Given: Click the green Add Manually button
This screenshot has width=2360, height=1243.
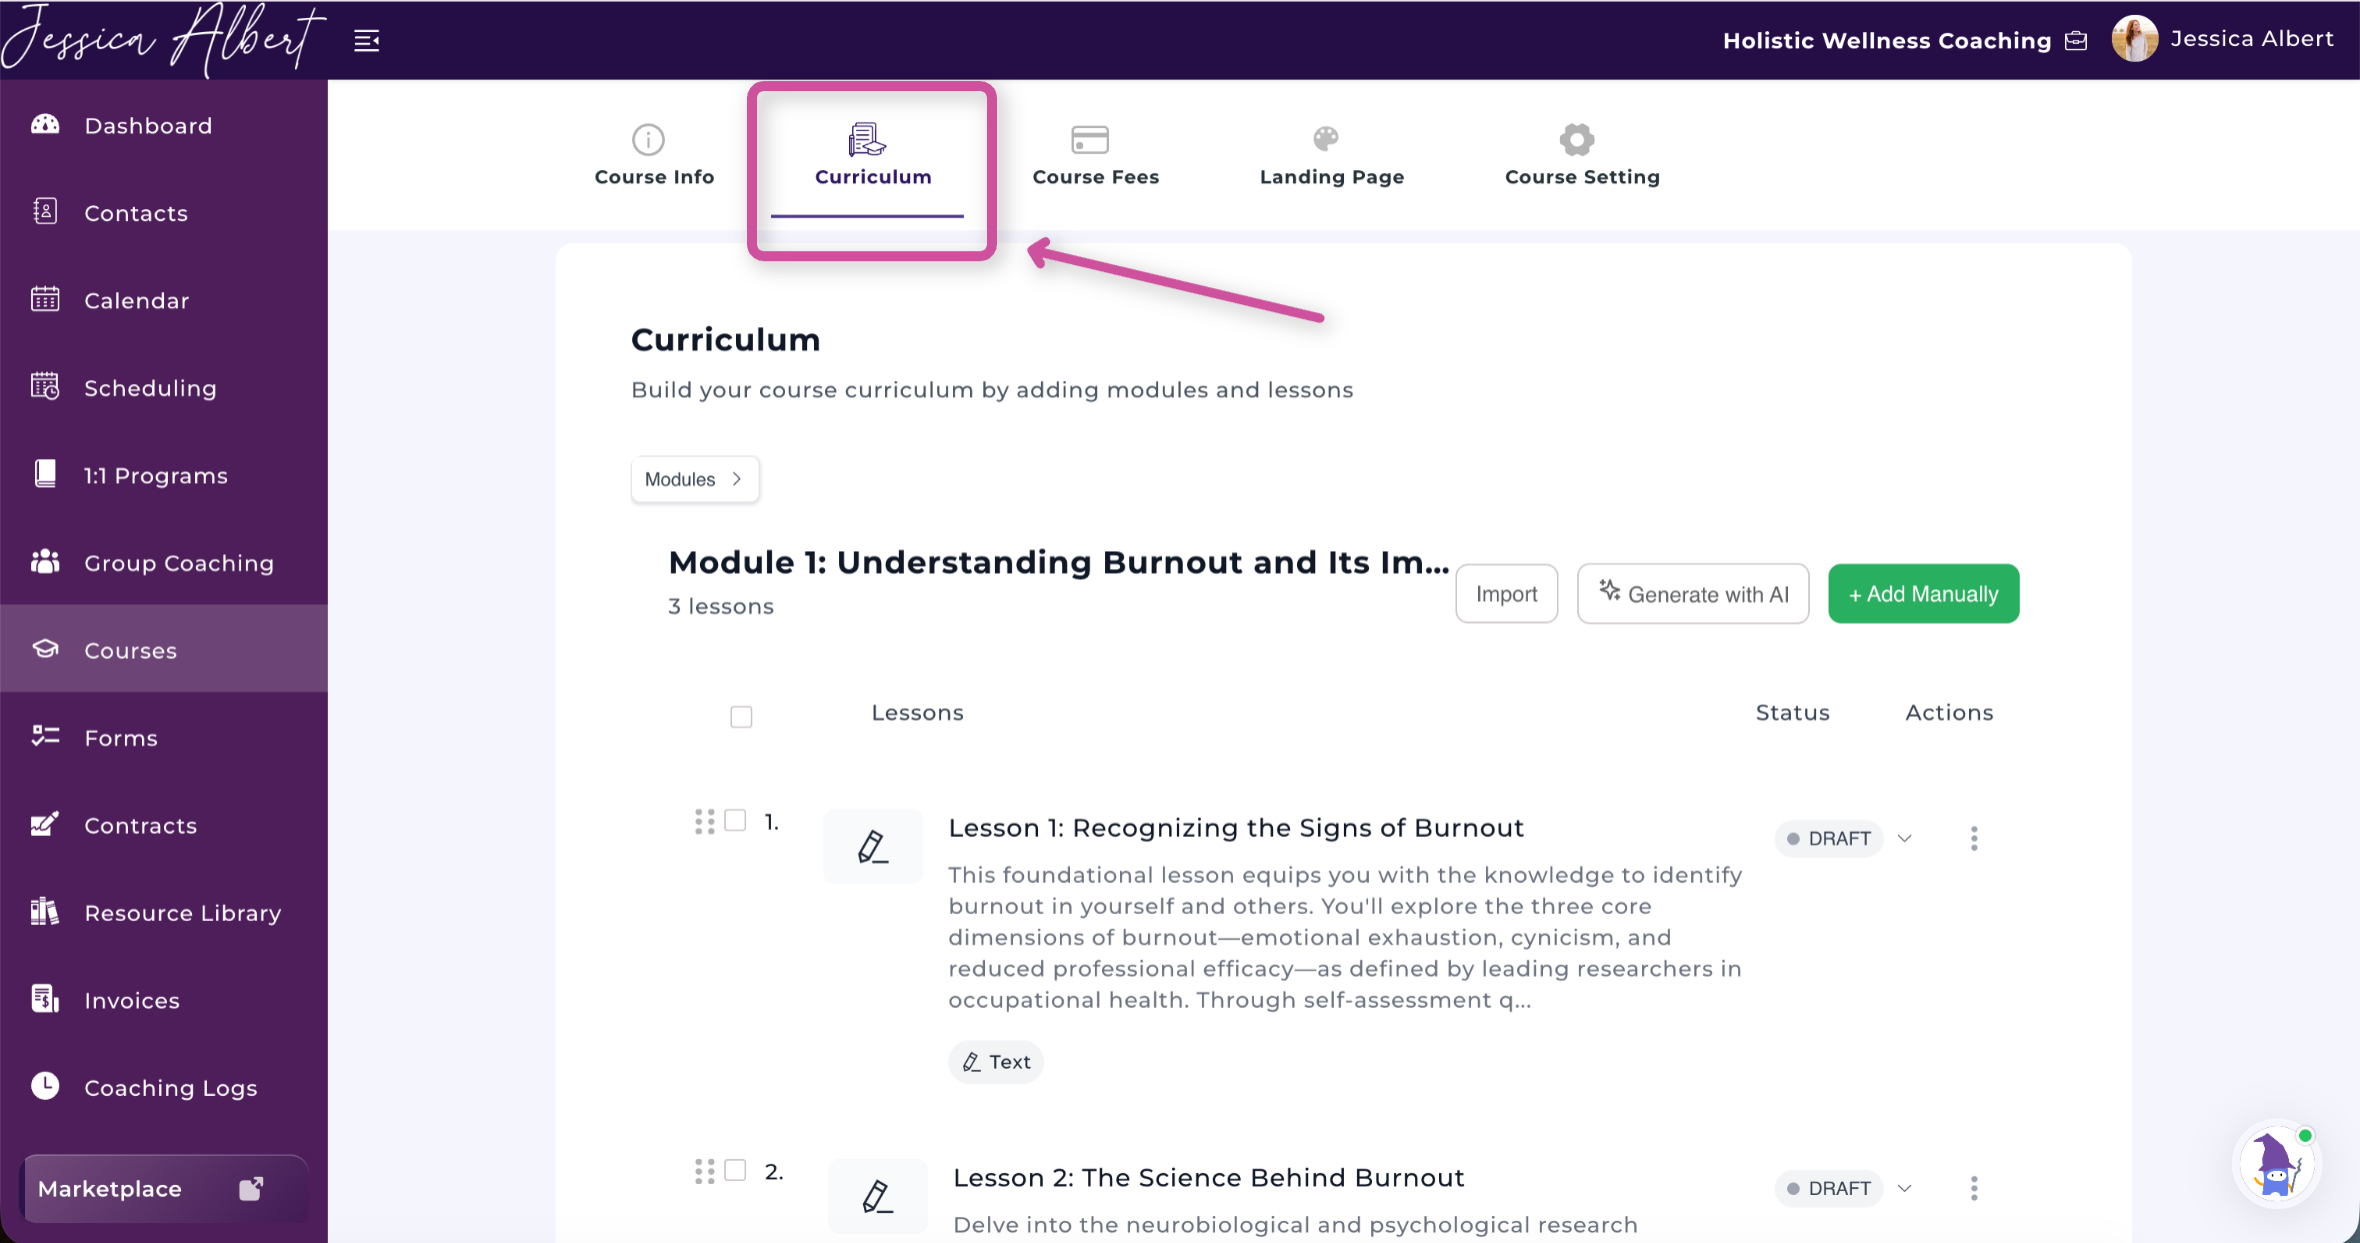Looking at the screenshot, I should point(1923,594).
